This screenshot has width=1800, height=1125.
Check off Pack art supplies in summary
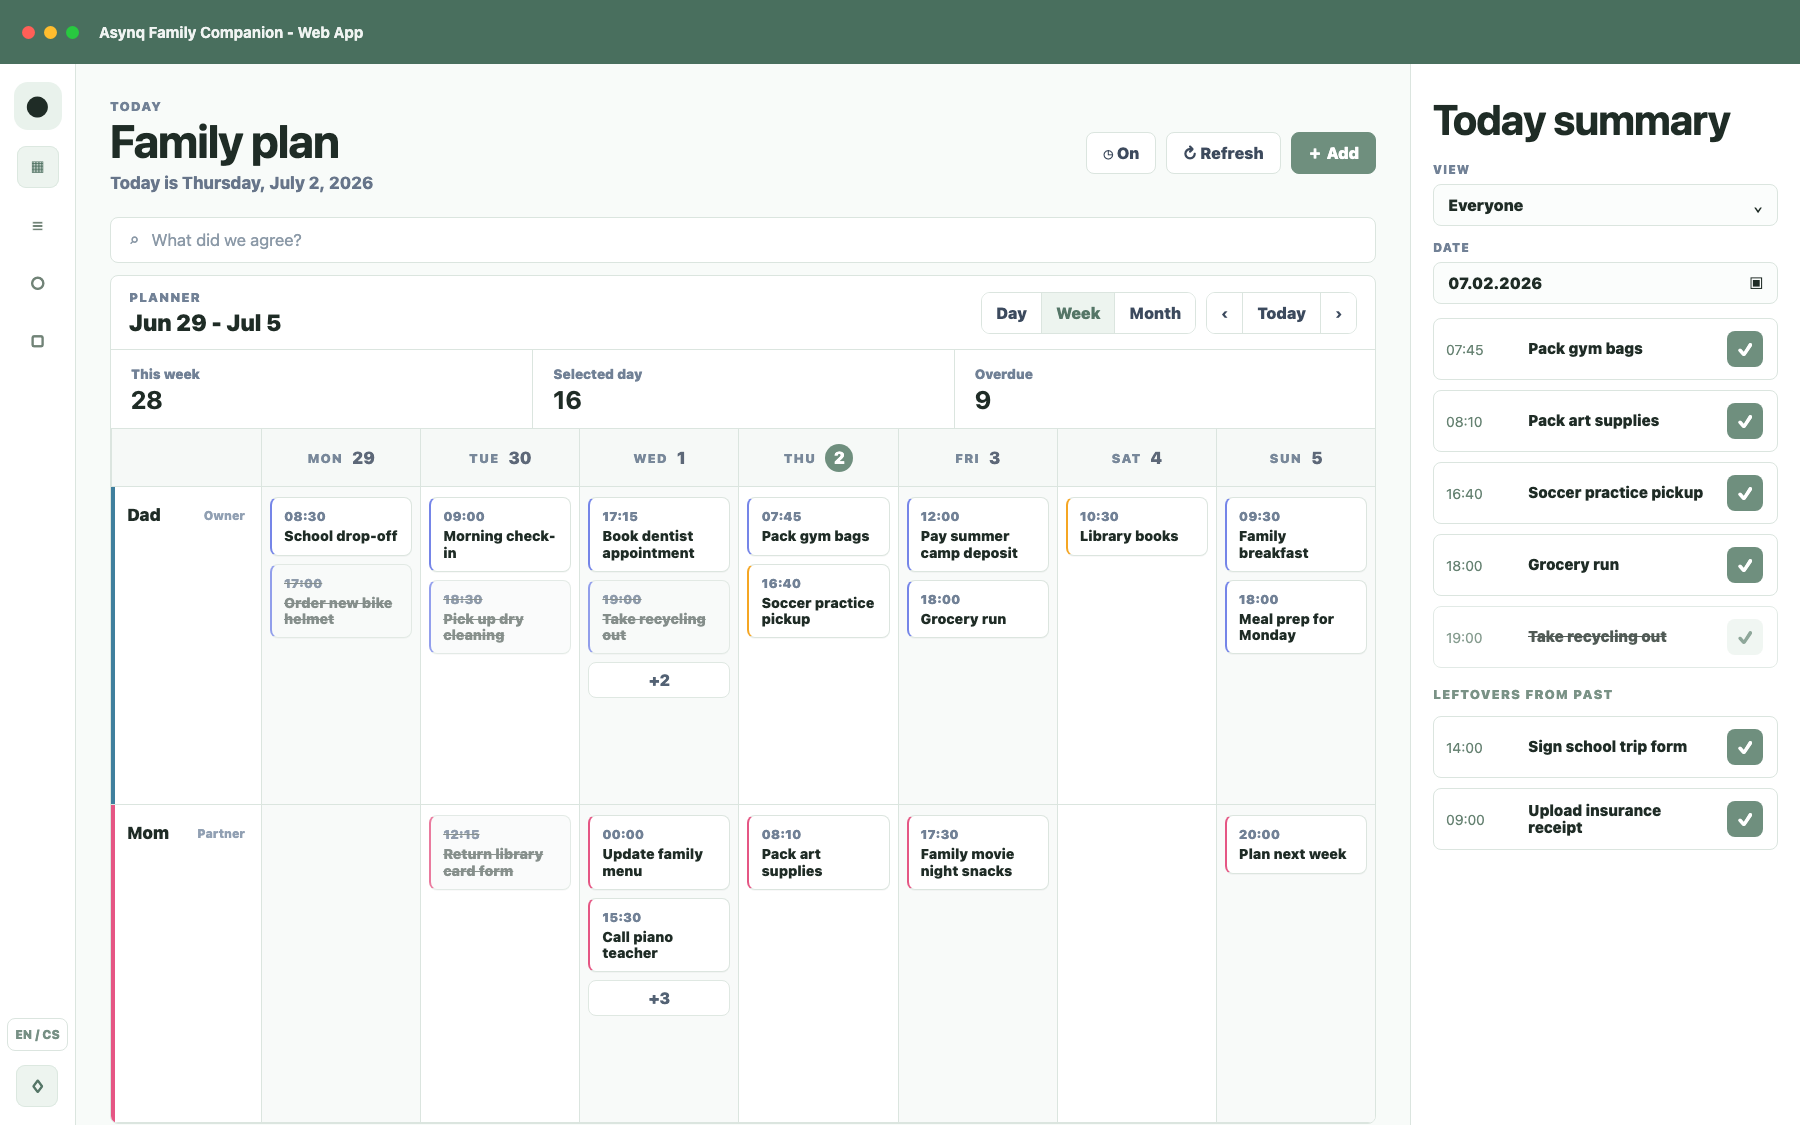[1745, 421]
